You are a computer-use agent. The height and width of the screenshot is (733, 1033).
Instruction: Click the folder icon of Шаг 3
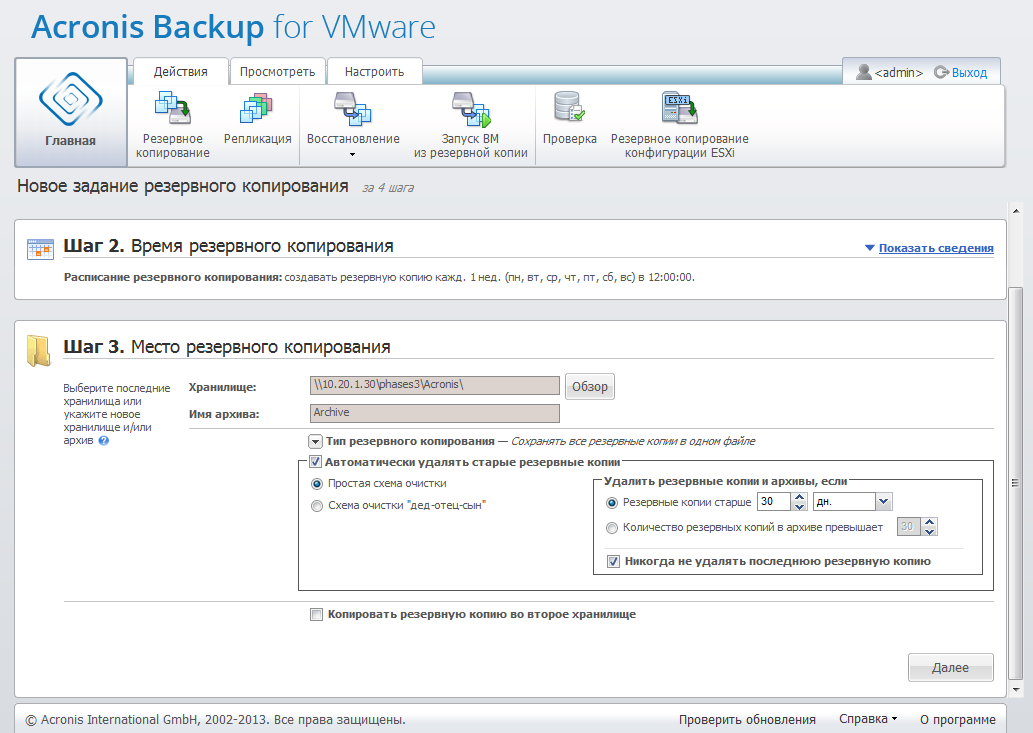[x=39, y=350]
